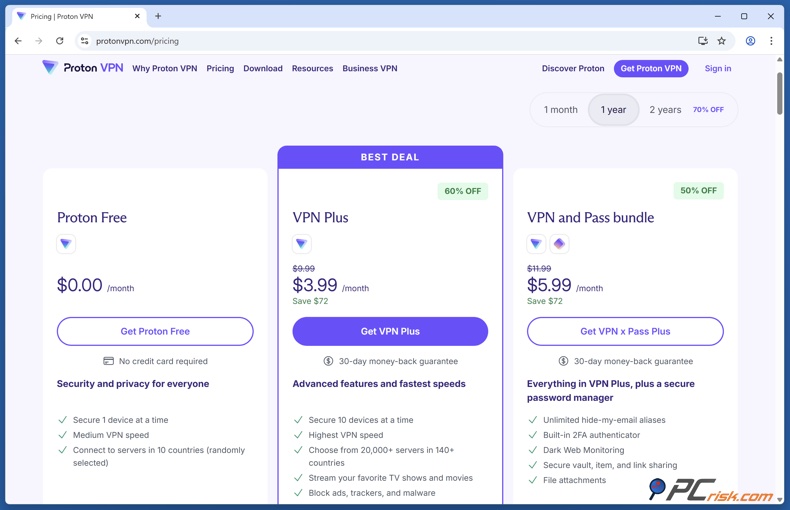Click the struck-through $11.99 price

pos(539,269)
